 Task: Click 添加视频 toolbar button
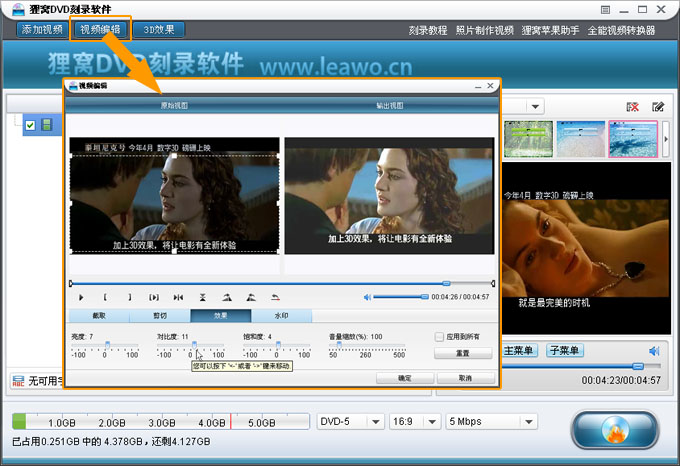click(x=42, y=29)
